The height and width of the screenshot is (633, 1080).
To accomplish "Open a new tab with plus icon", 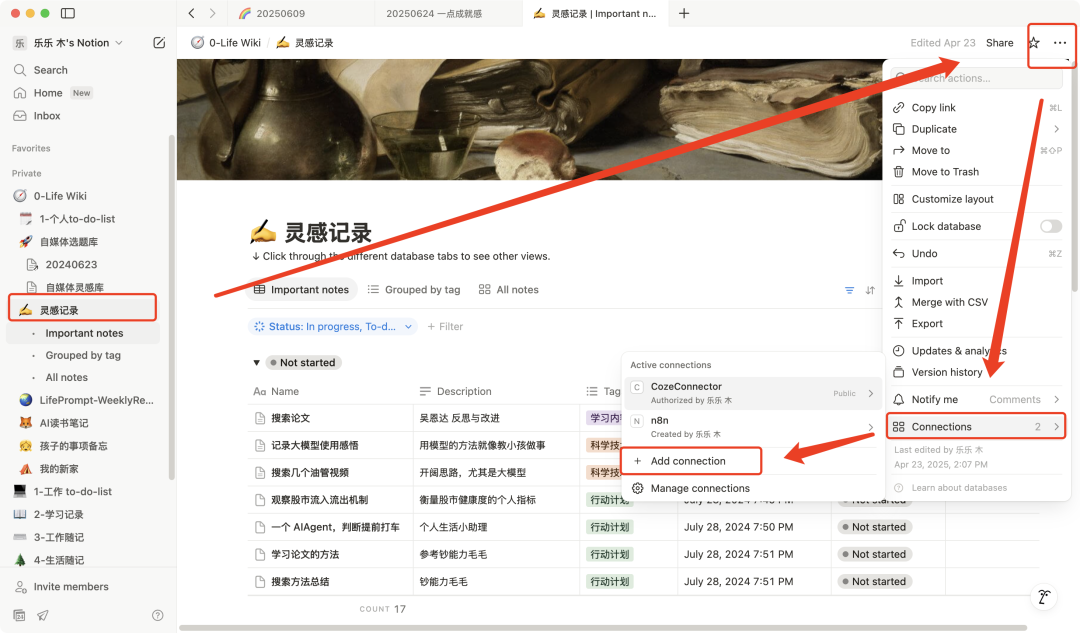I will (684, 13).
